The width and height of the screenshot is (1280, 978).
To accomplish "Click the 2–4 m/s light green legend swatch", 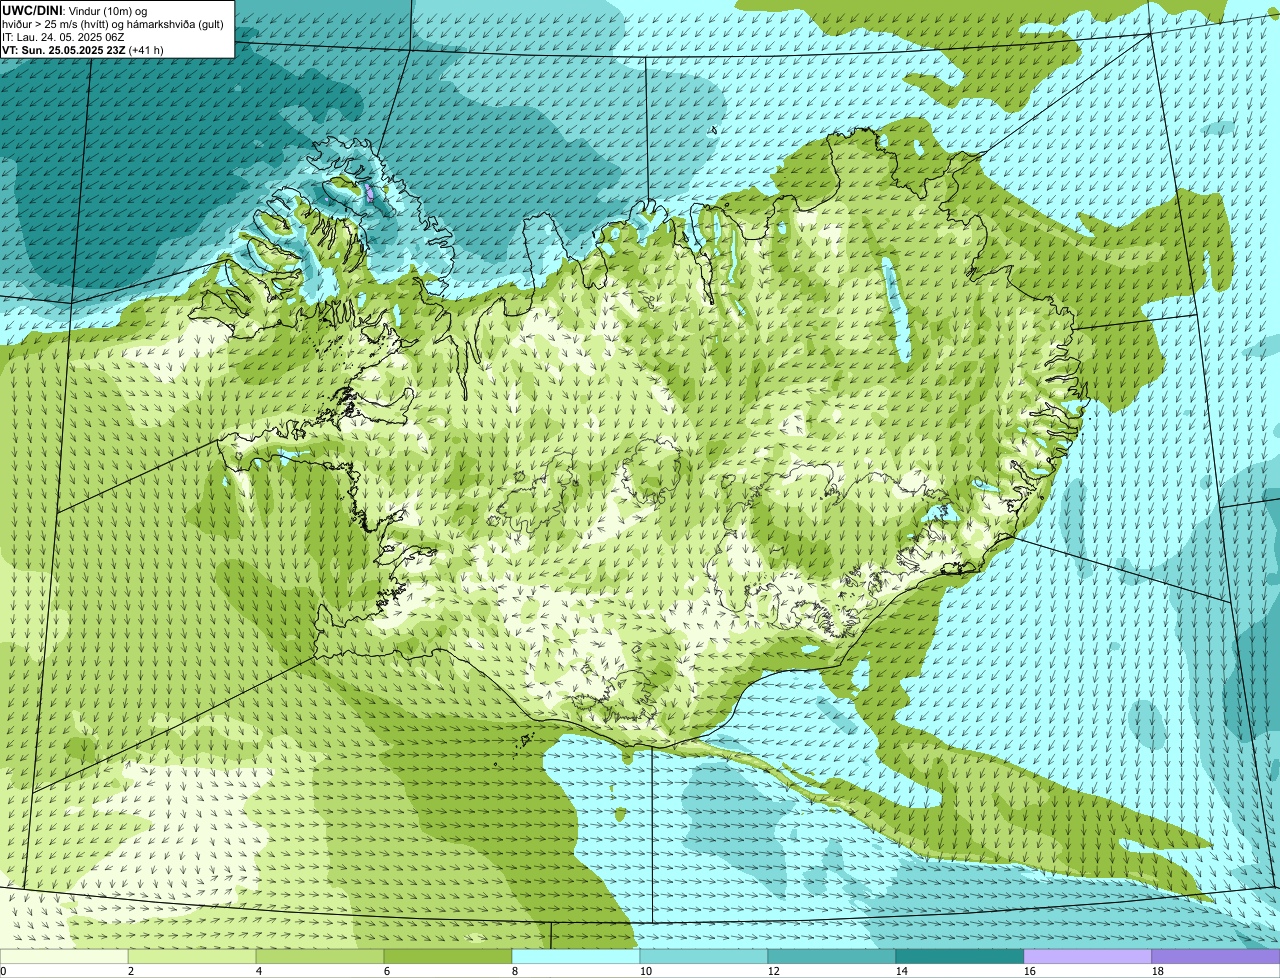I will pos(192,956).
